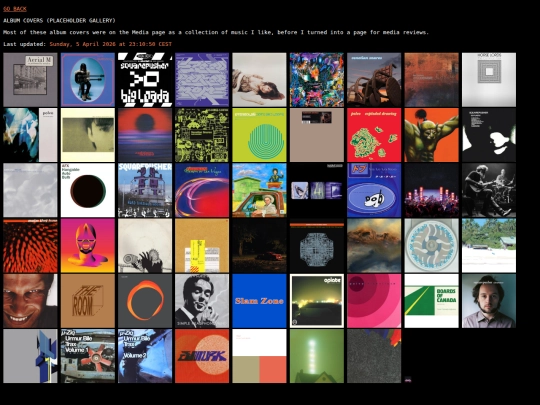View the concert crowd with pink lights cover
The height and width of the screenshot is (405, 540).
pos(432,190)
